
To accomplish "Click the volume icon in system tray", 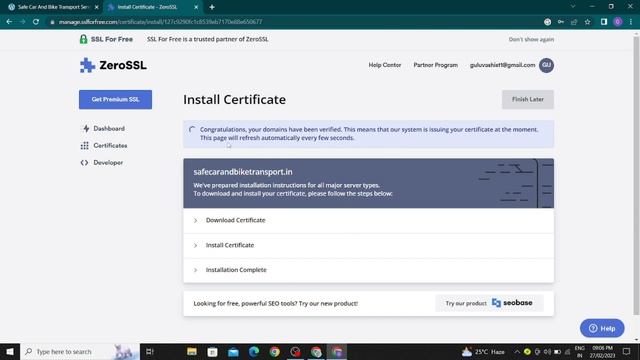I will click(547, 351).
